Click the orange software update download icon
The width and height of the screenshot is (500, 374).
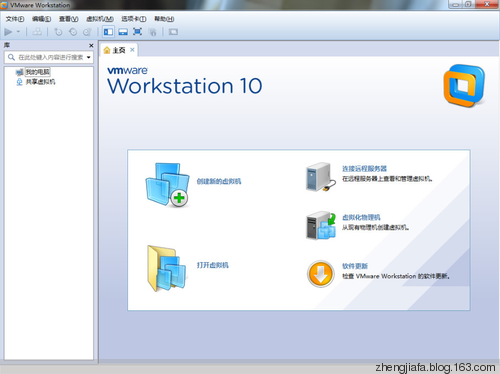(x=321, y=274)
